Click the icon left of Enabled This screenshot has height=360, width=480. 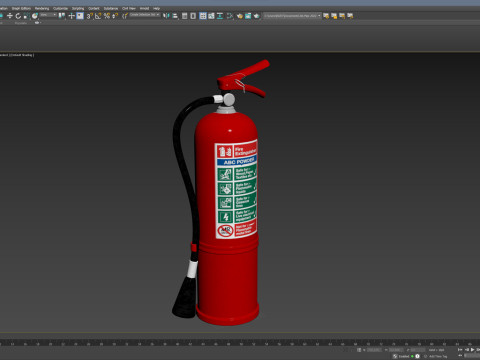(395, 356)
